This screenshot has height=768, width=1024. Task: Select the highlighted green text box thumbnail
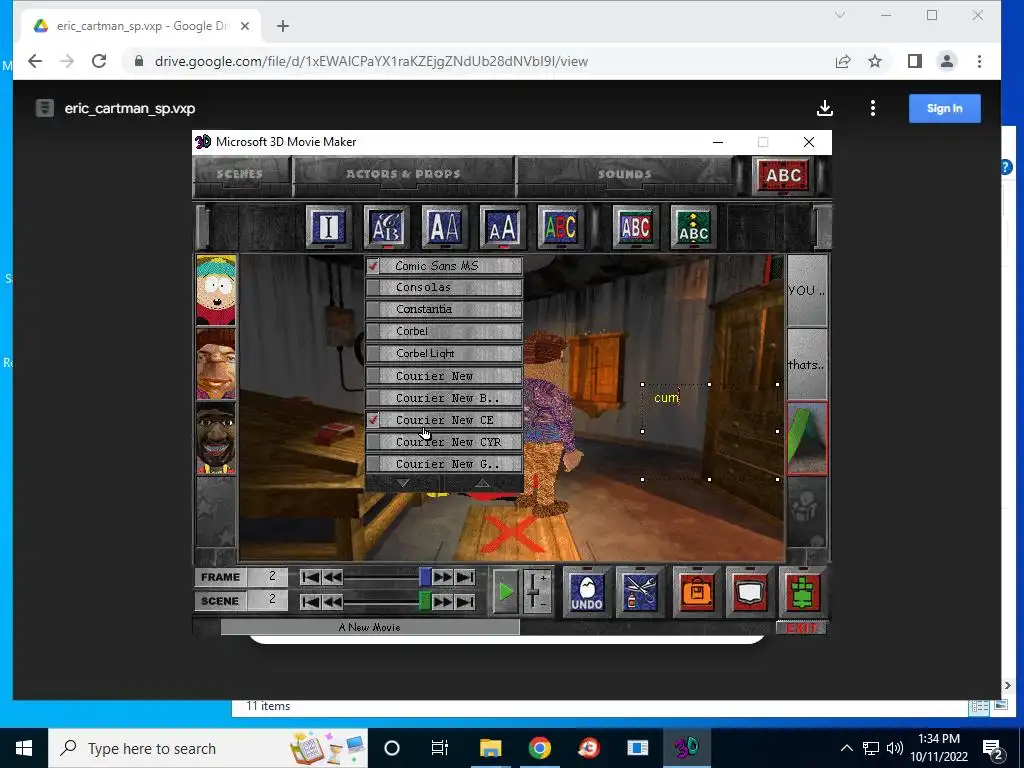(x=807, y=438)
